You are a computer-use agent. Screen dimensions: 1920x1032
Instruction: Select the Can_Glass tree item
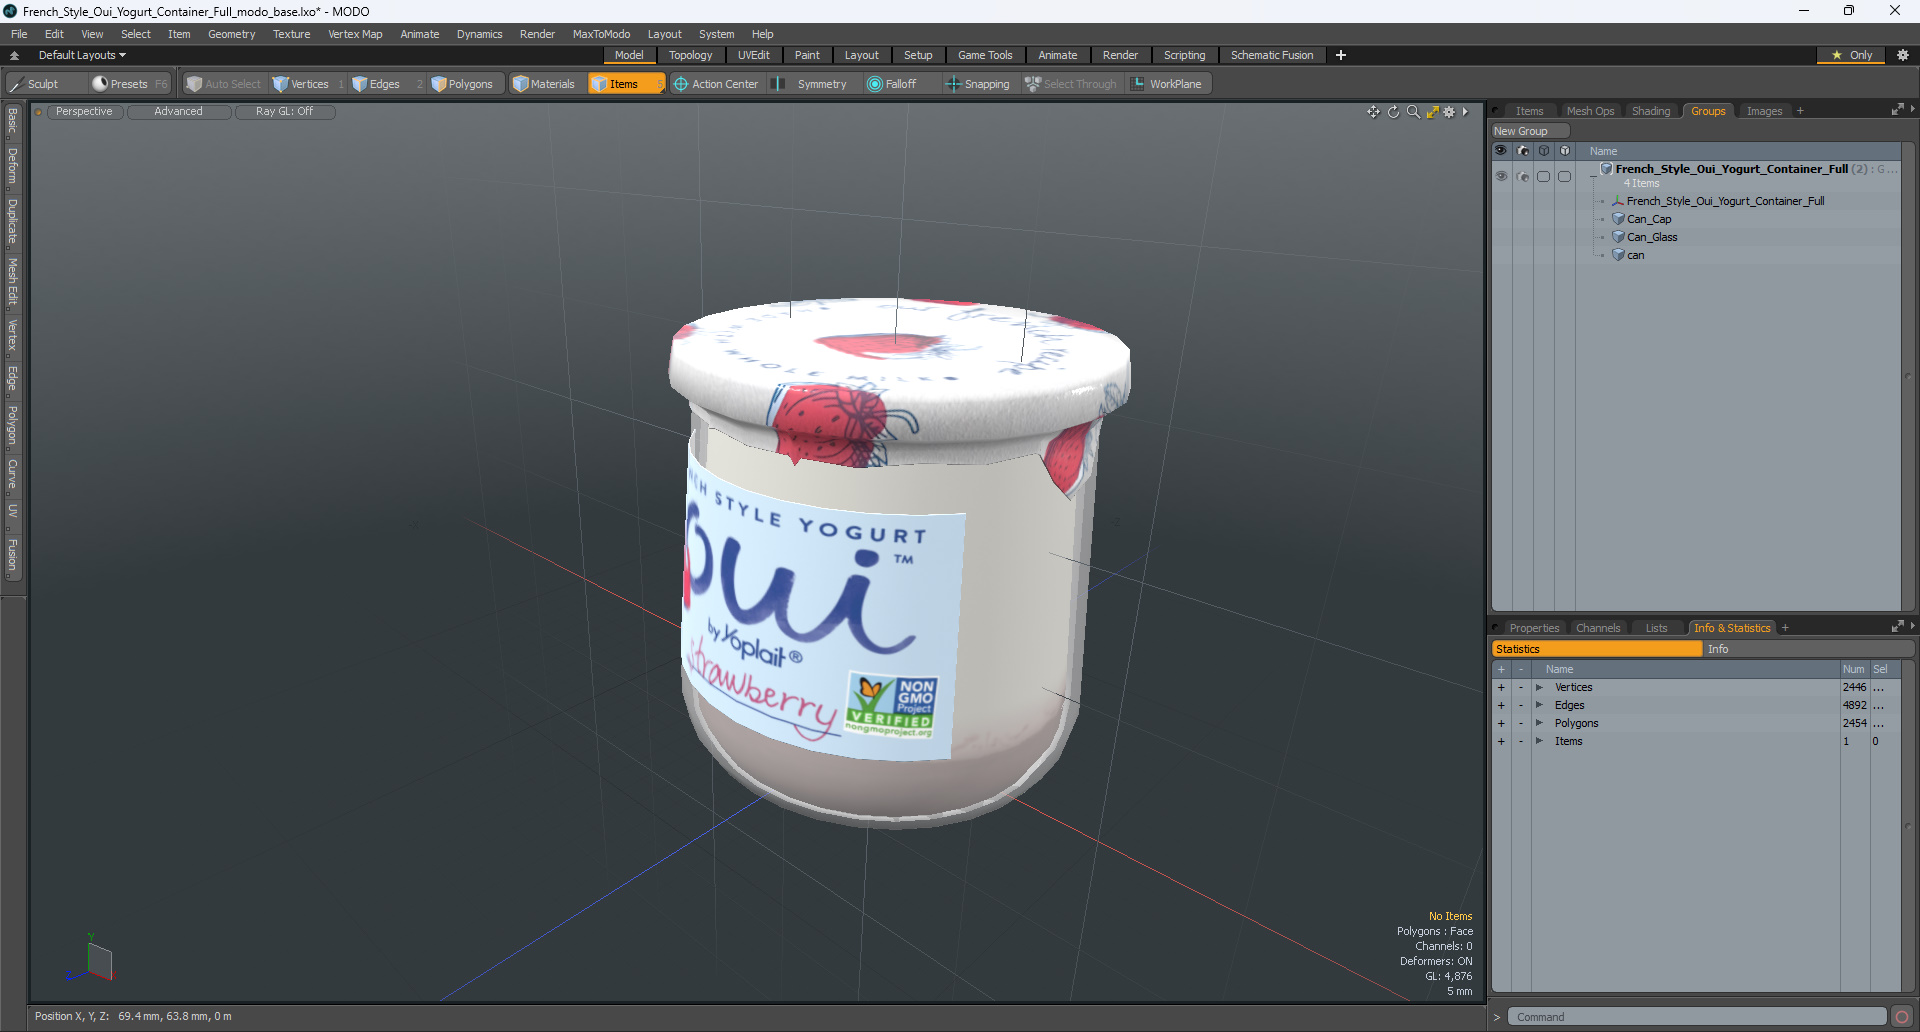point(1652,237)
